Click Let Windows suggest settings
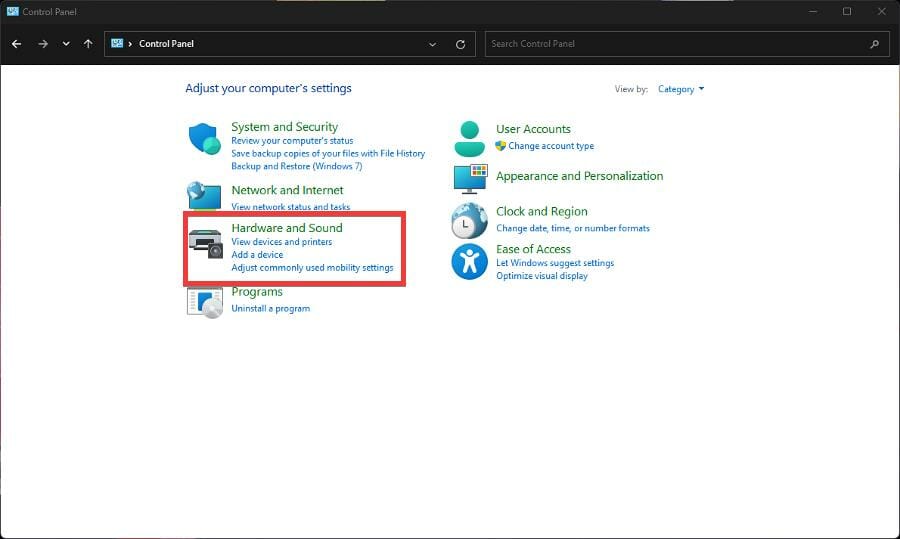Image resolution: width=900 pixels, height=539 pixels. 555,263
